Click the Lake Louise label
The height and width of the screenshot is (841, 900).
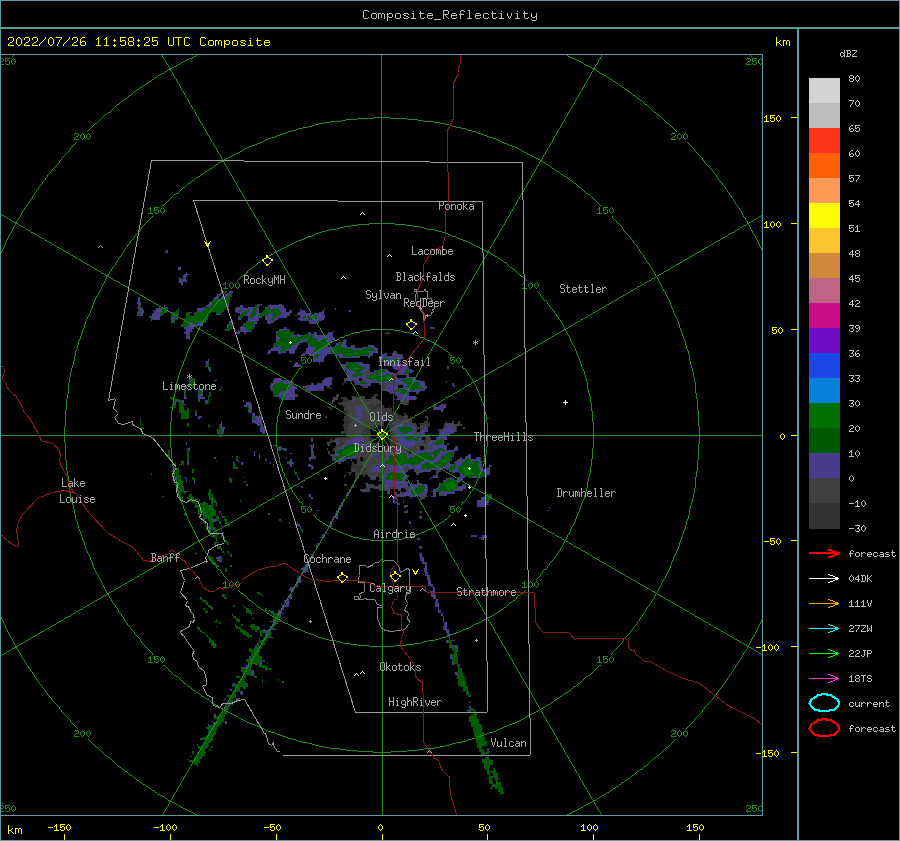77,491
